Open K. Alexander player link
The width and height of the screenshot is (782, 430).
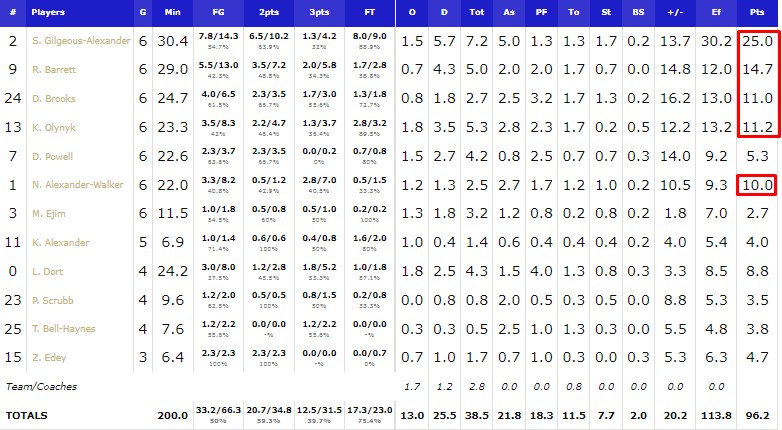(61, 242)
